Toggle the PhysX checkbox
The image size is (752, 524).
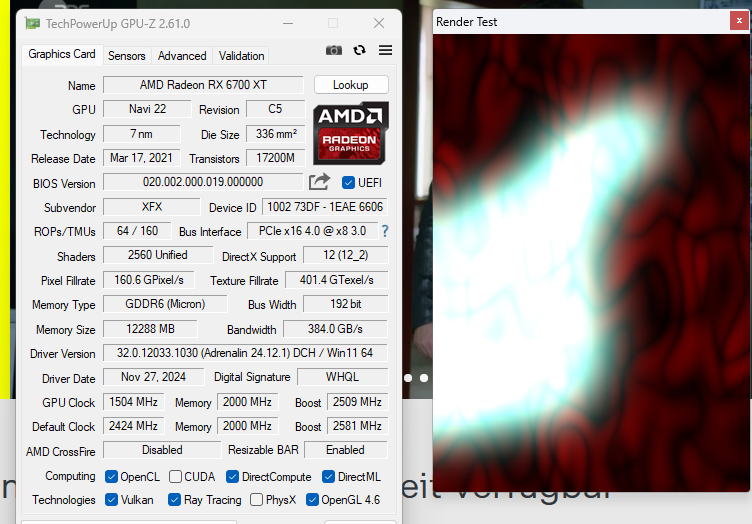point(257,500)
